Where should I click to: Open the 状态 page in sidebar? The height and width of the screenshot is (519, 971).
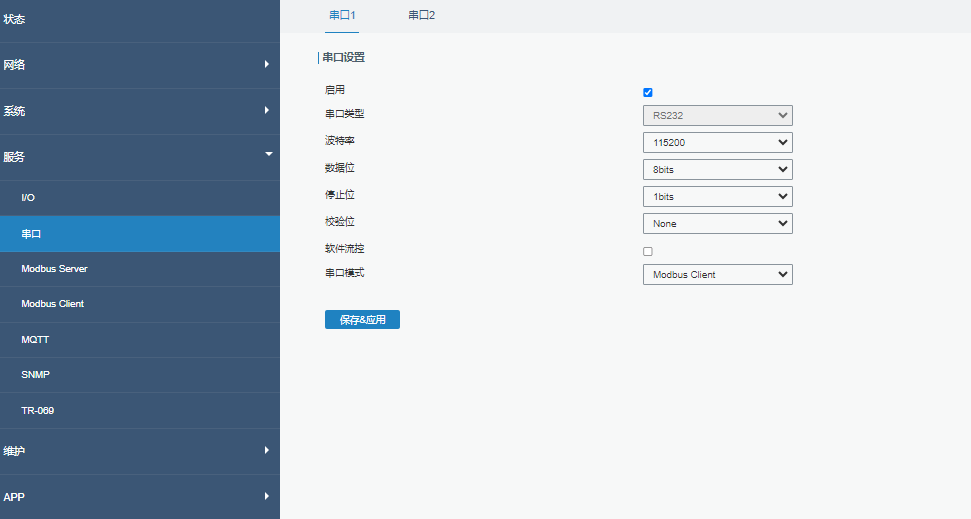click(15, 20)
